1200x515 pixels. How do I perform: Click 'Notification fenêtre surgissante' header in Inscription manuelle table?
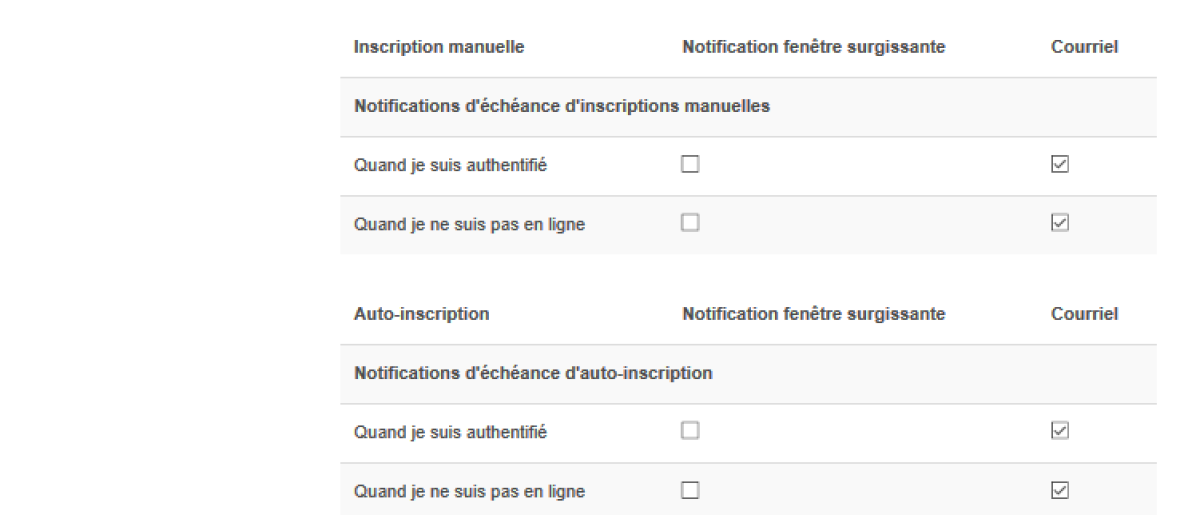[813, 48]
